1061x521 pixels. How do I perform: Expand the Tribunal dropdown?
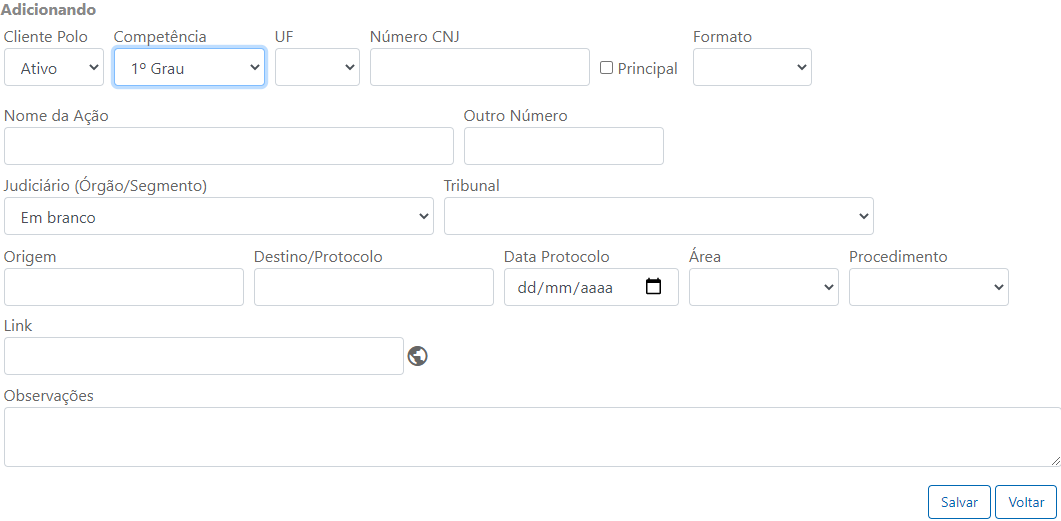click(658, 217)
